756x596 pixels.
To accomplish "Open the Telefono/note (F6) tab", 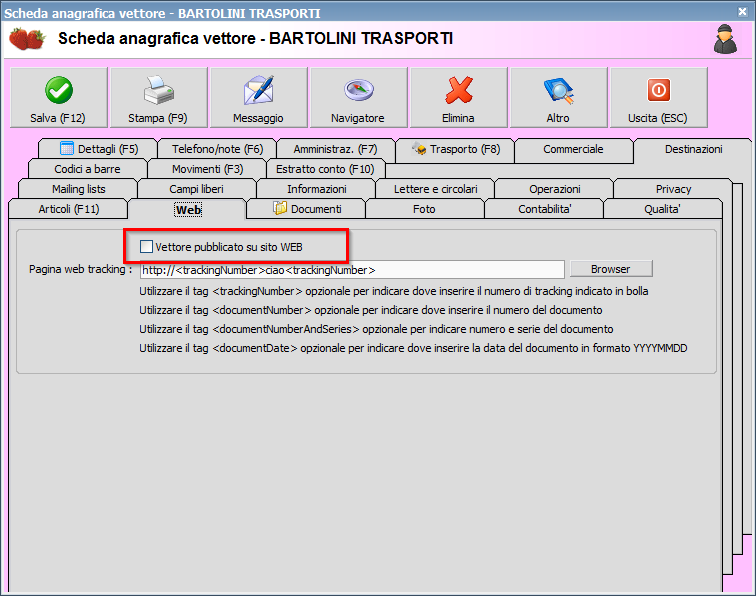I will tap(217, 149).
